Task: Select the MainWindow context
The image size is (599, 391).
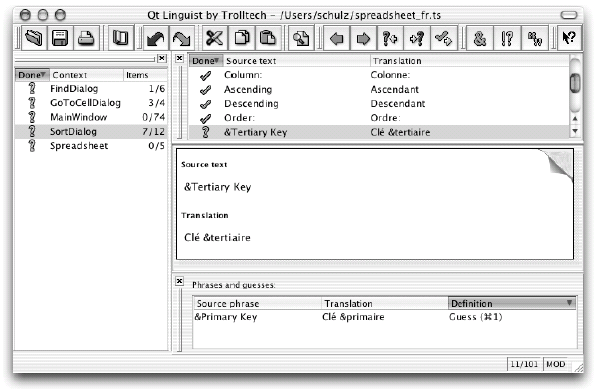Action: pos(79,117)
